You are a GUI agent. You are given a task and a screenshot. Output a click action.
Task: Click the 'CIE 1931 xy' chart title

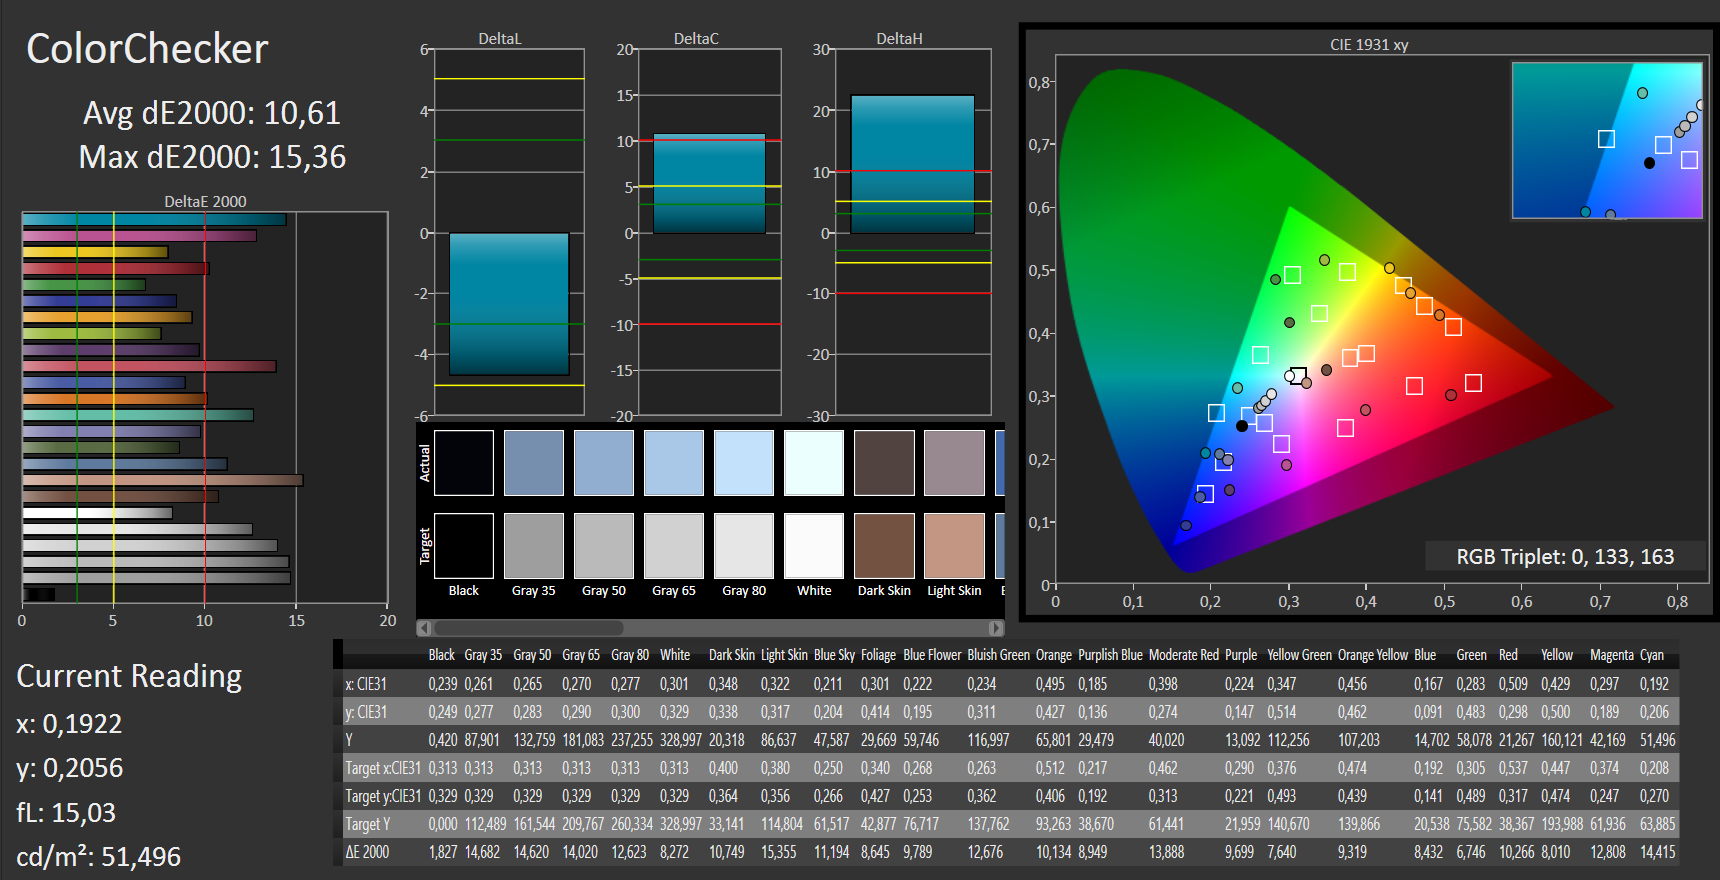point(1369,45)
